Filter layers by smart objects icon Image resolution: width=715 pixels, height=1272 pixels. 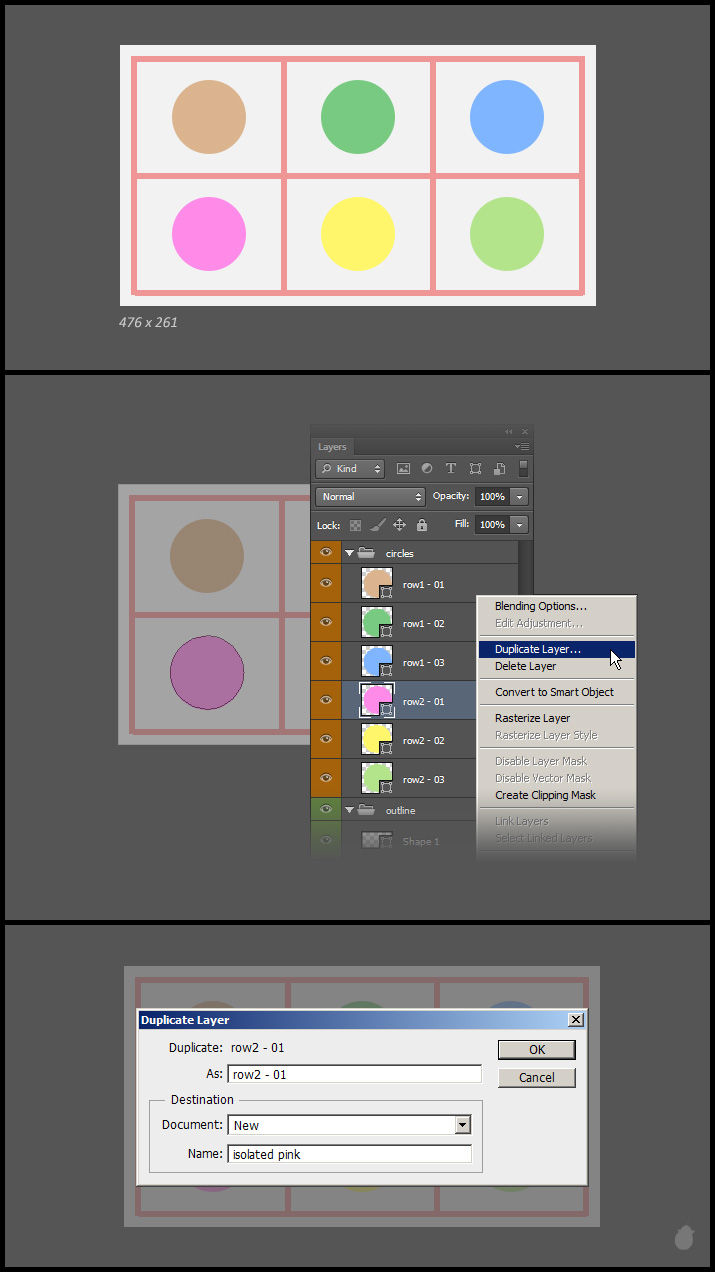pos(499,468)
